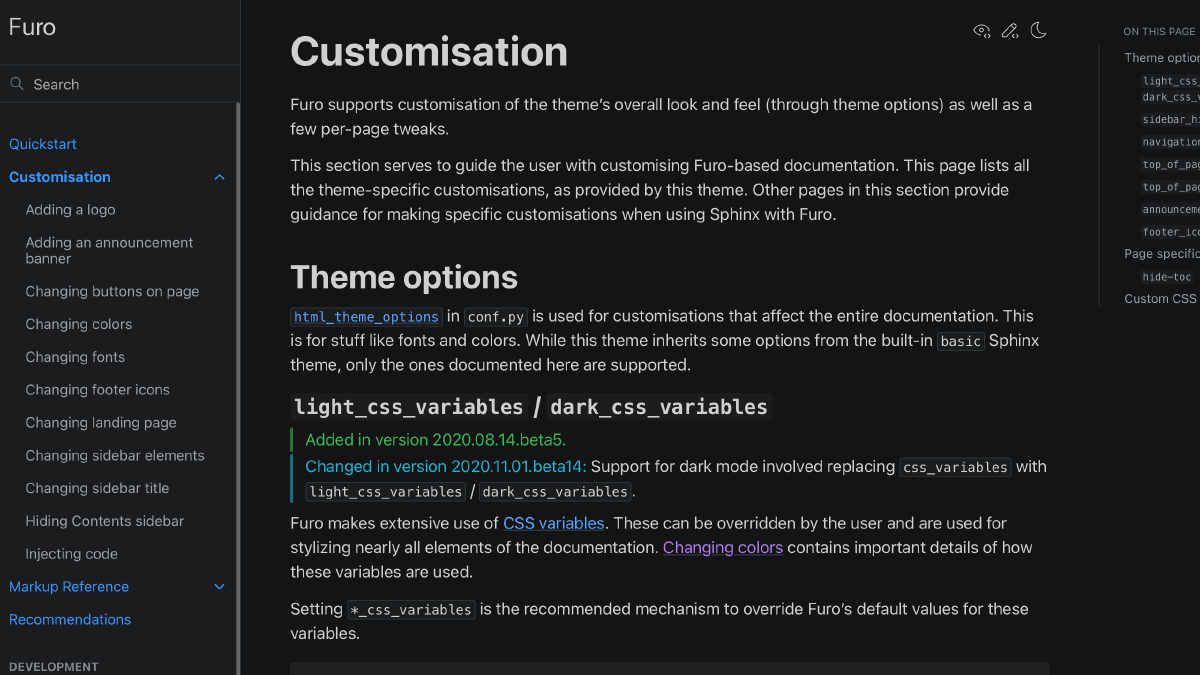The image size is (1200, 675).
Task: Follow the CSS variables hyperlink
Action: [x=554, y=523]
